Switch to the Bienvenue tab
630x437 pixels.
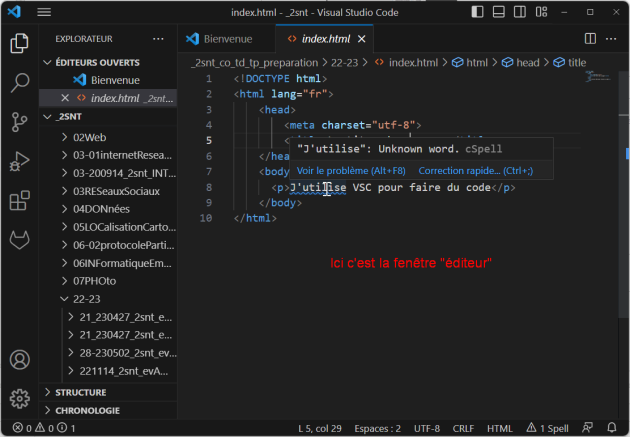pyautogui.click(x=227, y=39)
